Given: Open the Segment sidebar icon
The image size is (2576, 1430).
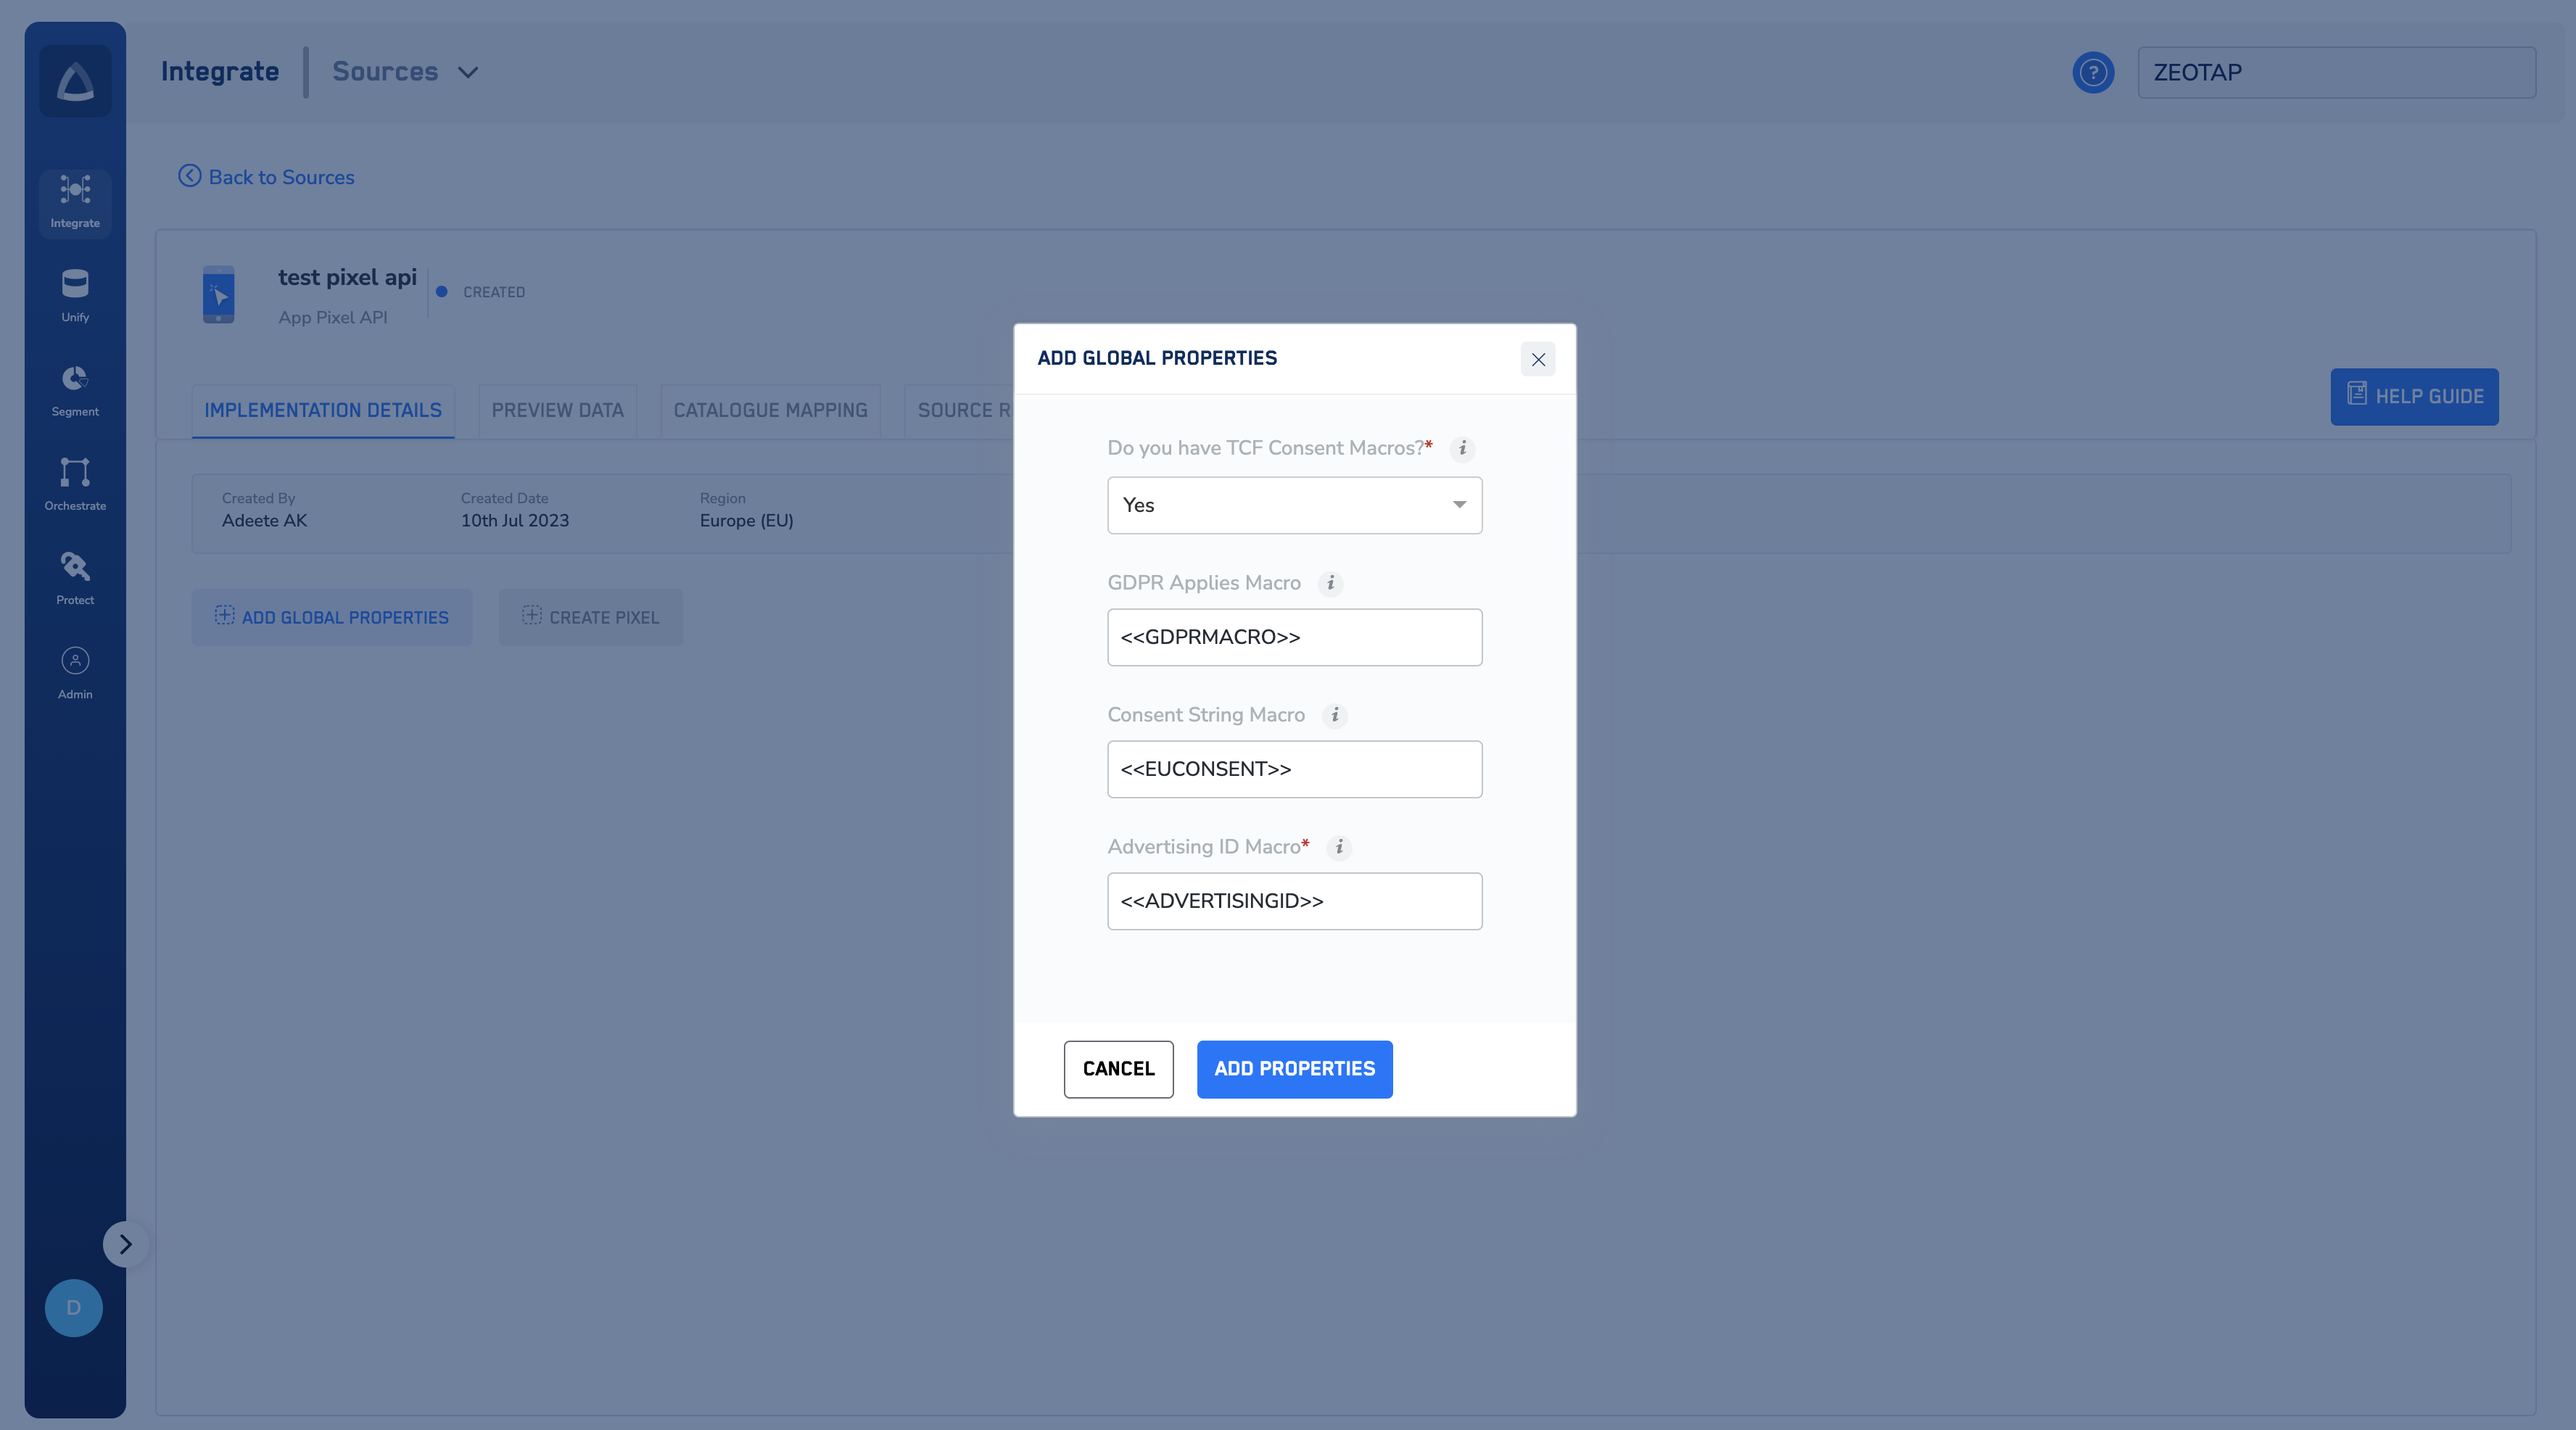Looking at the screenshot, I should 75,389.
